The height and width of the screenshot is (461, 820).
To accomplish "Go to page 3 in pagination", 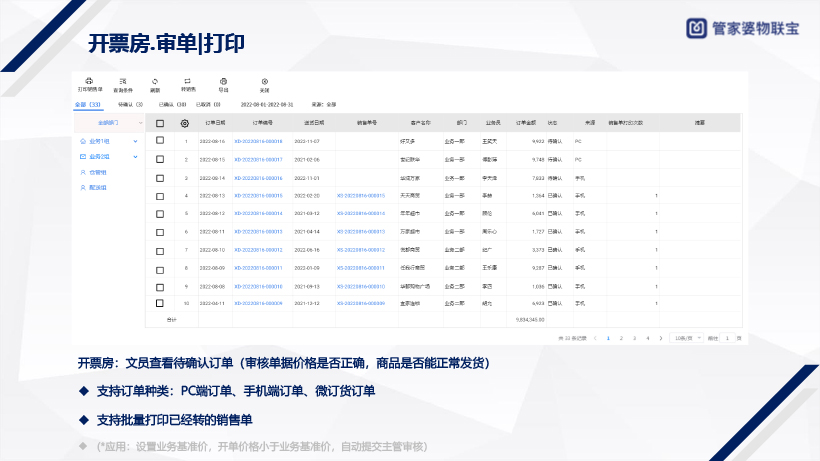I will [634, 338].
